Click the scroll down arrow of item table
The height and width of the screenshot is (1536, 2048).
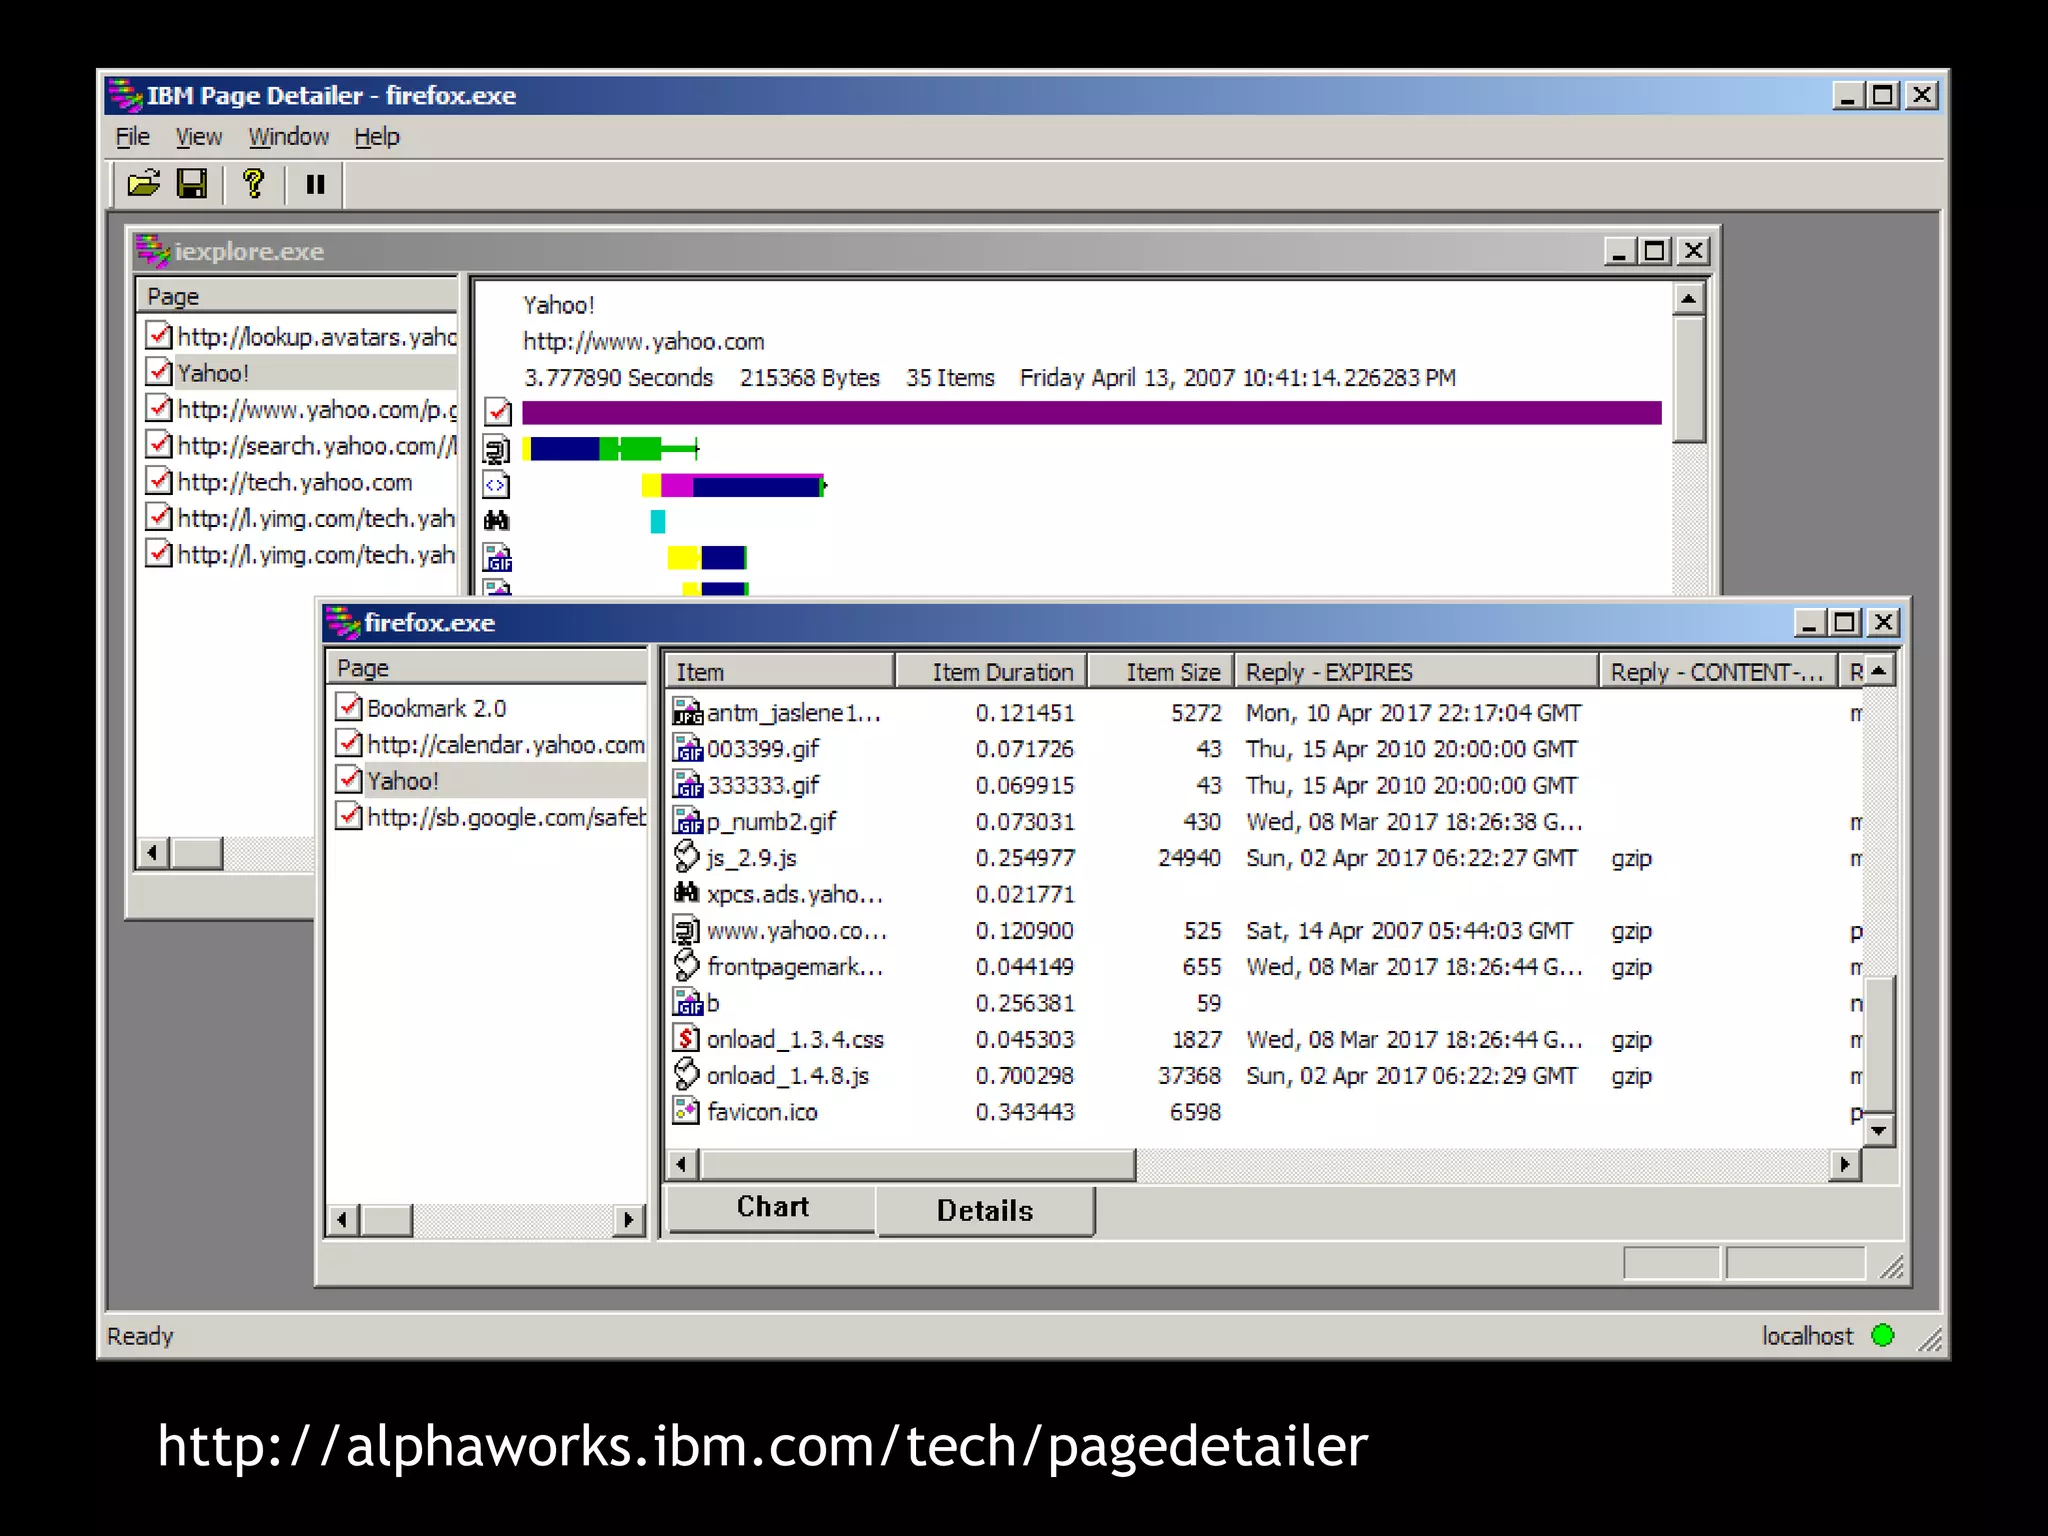click(1879, 1131)
